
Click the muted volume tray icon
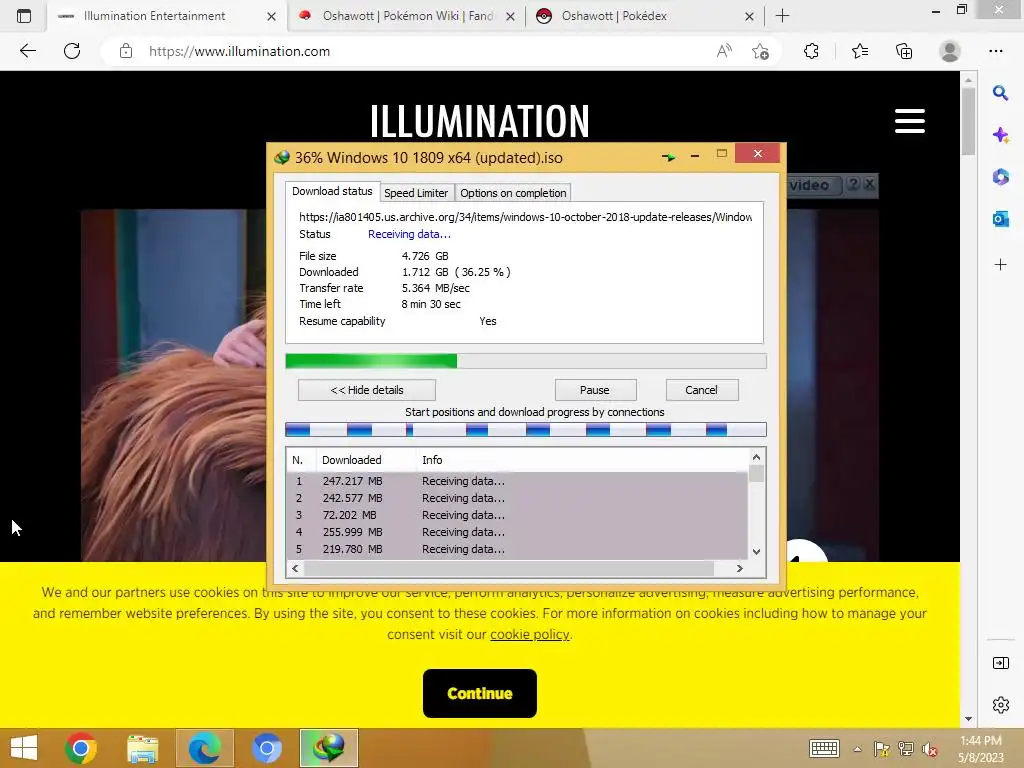[929, 749]
